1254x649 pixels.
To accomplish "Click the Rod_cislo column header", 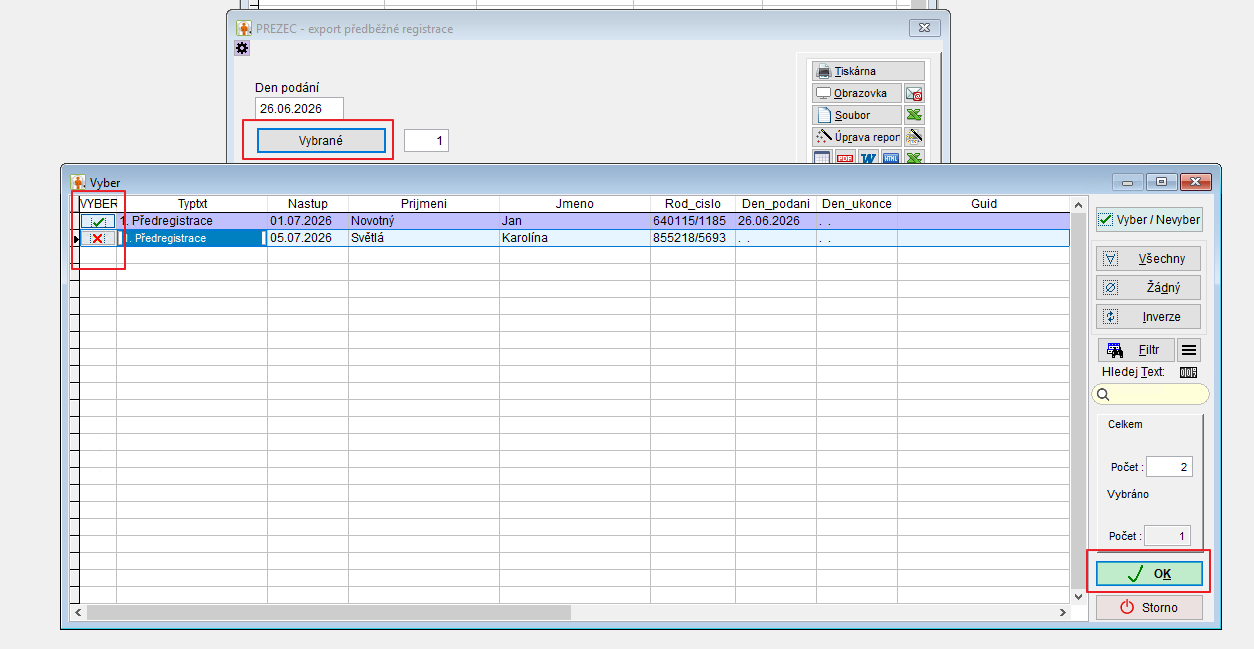I will point(693,204).
